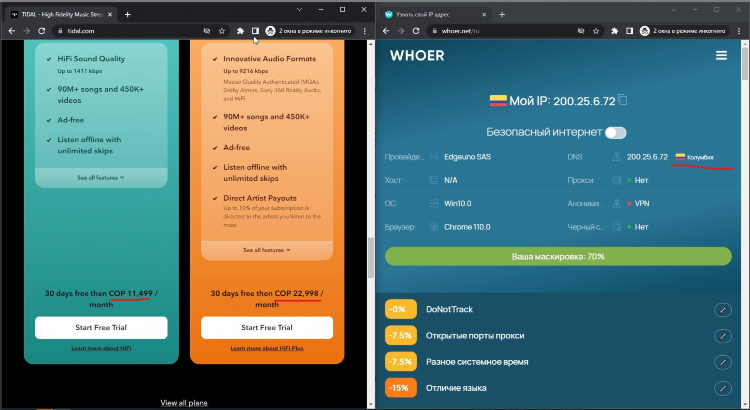The image size is (750, 410).
Task: Toggle the Безопасный интернет switch
Action: [x=616, y=133]
